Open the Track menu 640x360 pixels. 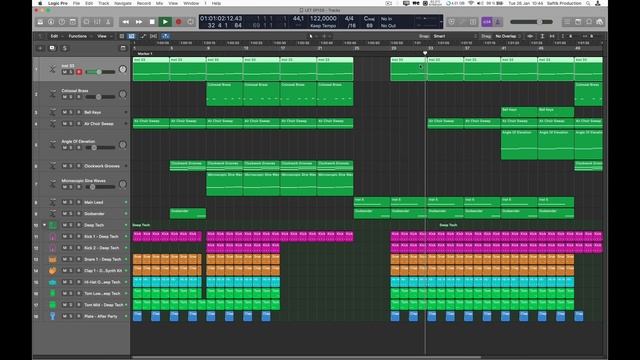(x=104, y=3)
